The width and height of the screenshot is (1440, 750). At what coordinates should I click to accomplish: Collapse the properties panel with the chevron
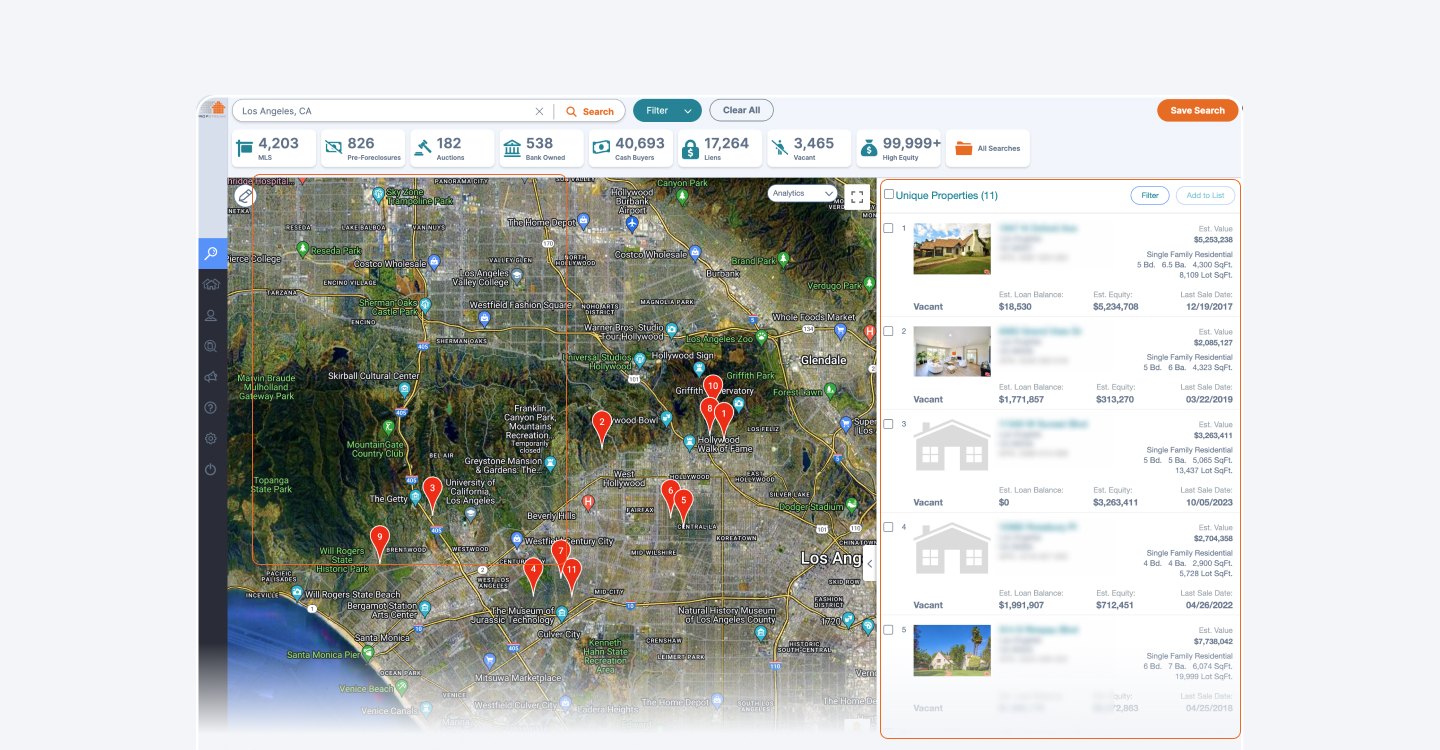pyautogui.click(x=869, y=563)
